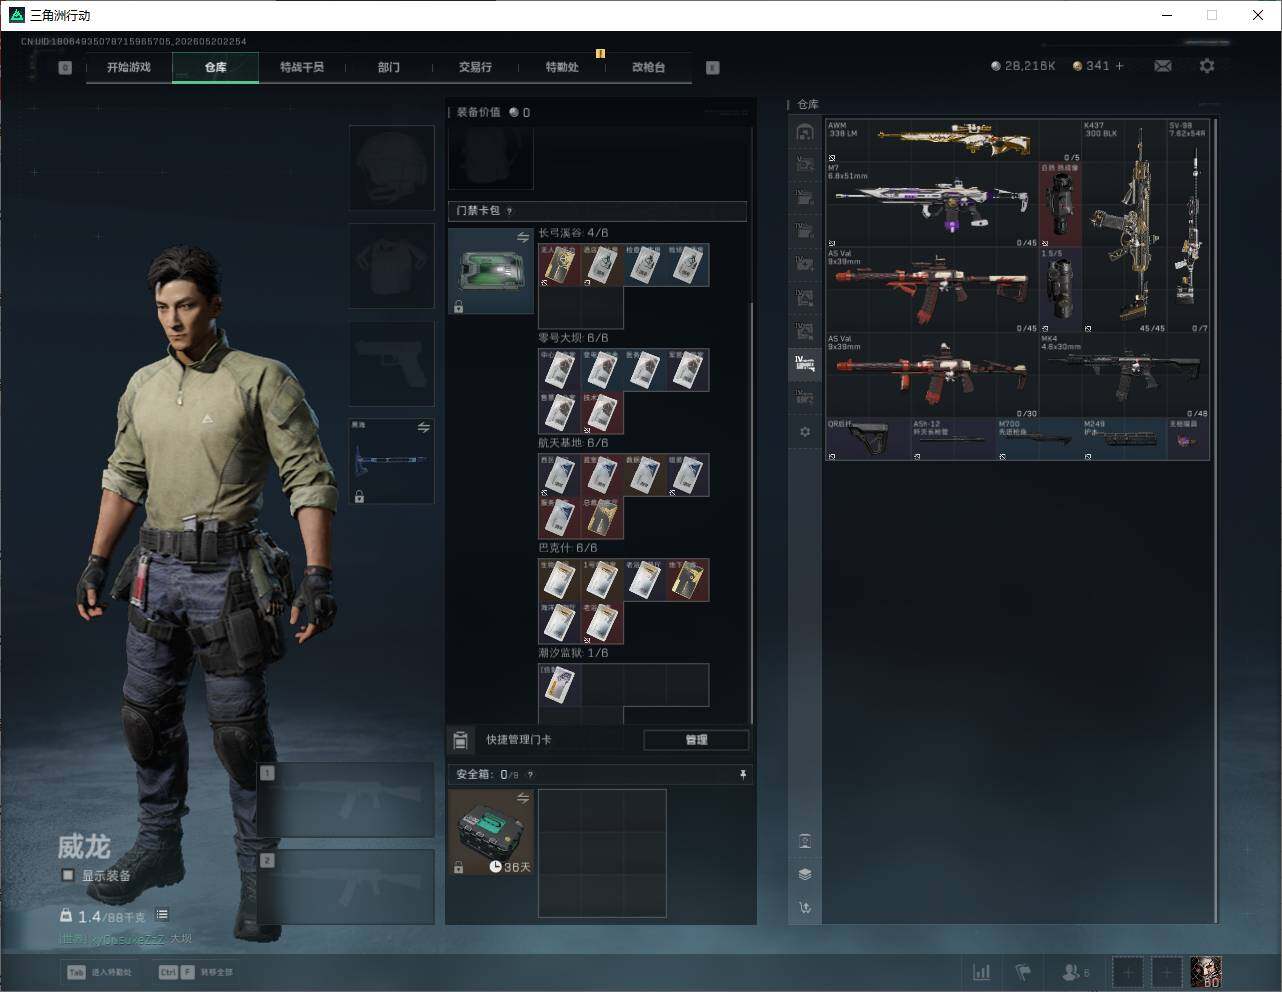Open the weight details list icon
The width and height of the screenshot is (1282, 992).
pyautogui.click(x=162, y=915)
